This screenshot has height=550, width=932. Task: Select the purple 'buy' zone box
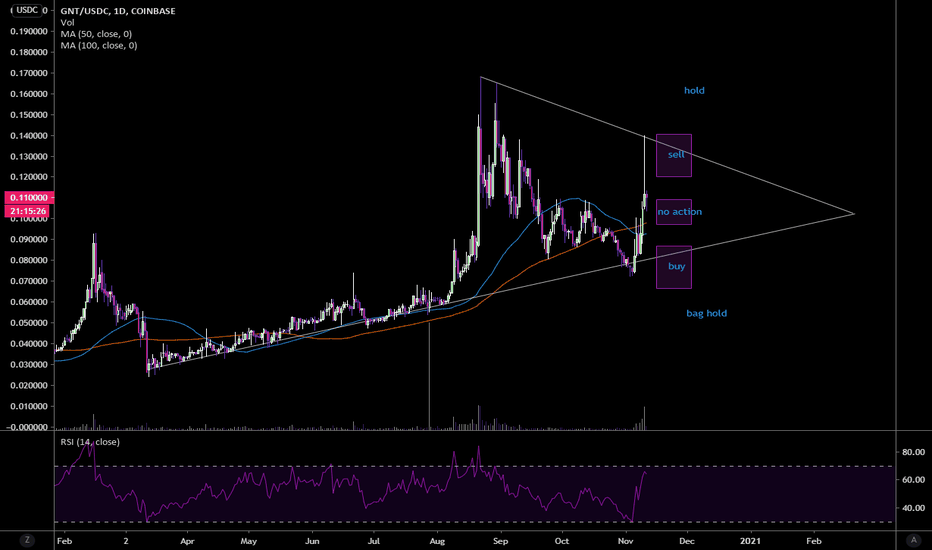click(x=673, y=267)
